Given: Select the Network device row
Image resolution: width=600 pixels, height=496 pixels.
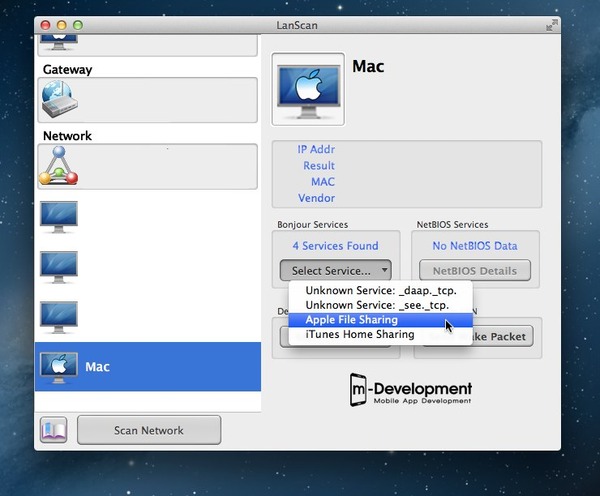Looking at the screenshot, I should tap(148, 166).
